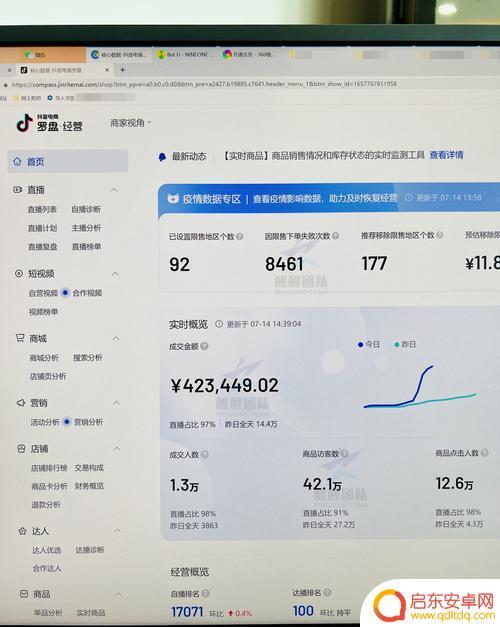Select 自营视频 in the sidebar
Screen dimensions: 500x627
pyautogui.click(x=43, y=293)
